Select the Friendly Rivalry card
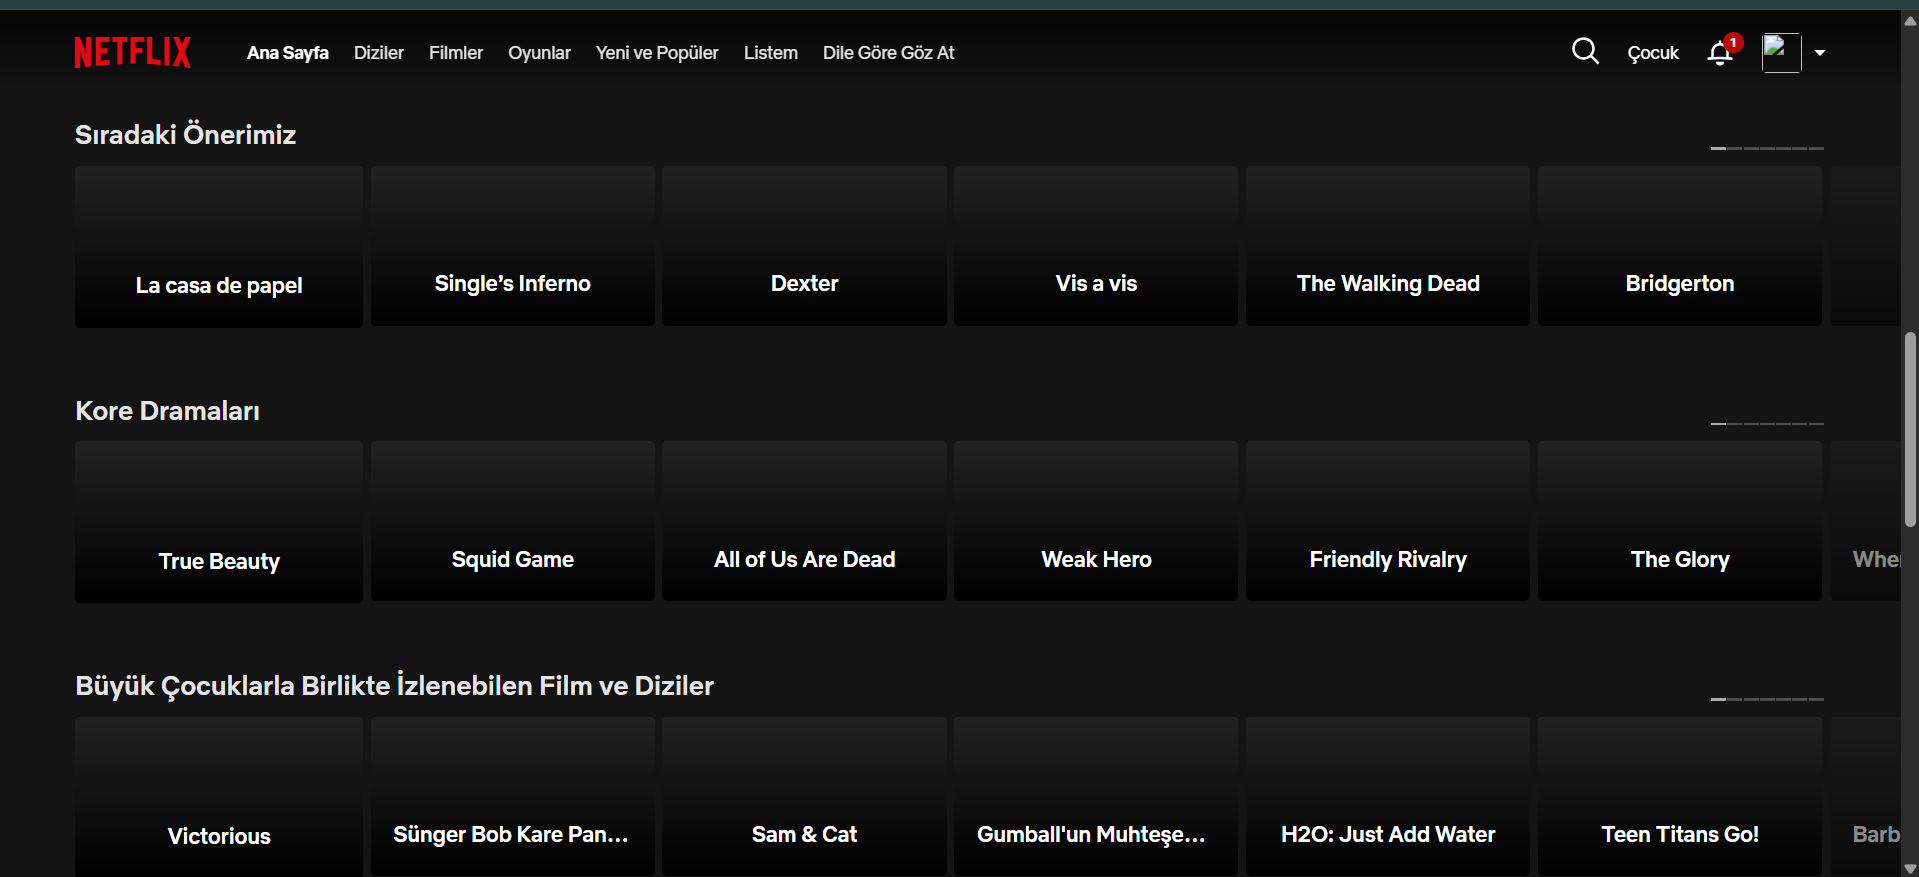This screenshot has height=877, width=1919. [x=1388, y=521]
